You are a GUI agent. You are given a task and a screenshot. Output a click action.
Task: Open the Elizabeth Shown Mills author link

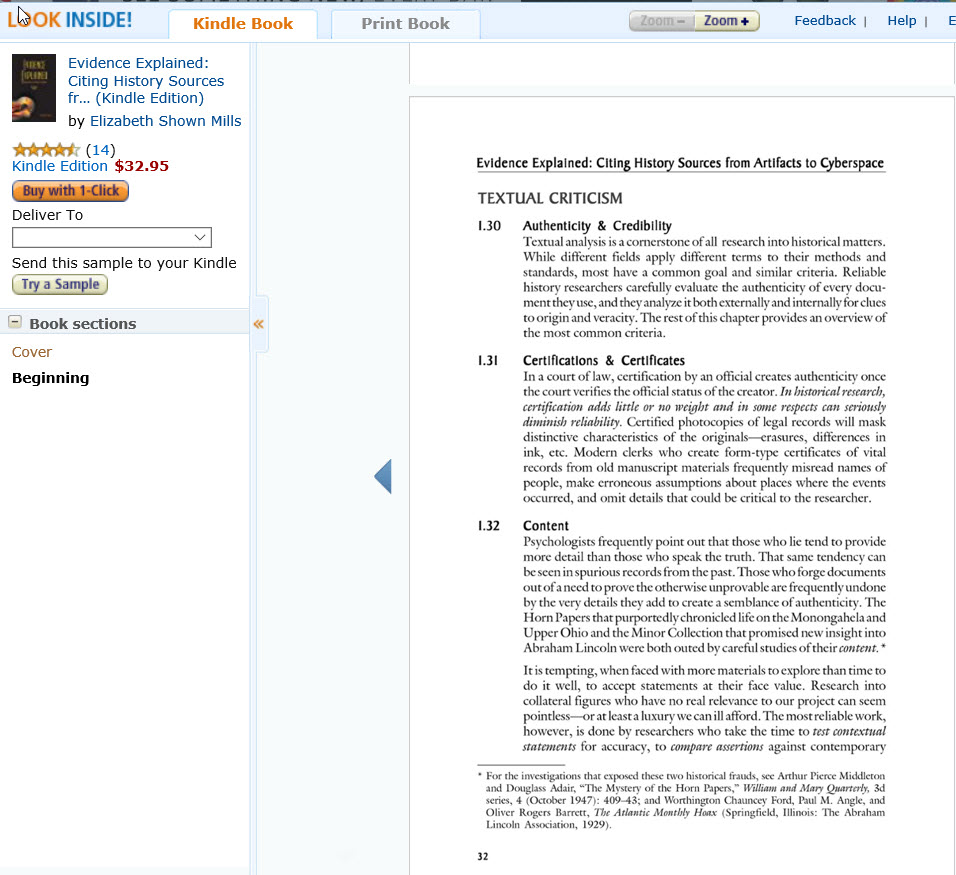(x=165, y=121)
